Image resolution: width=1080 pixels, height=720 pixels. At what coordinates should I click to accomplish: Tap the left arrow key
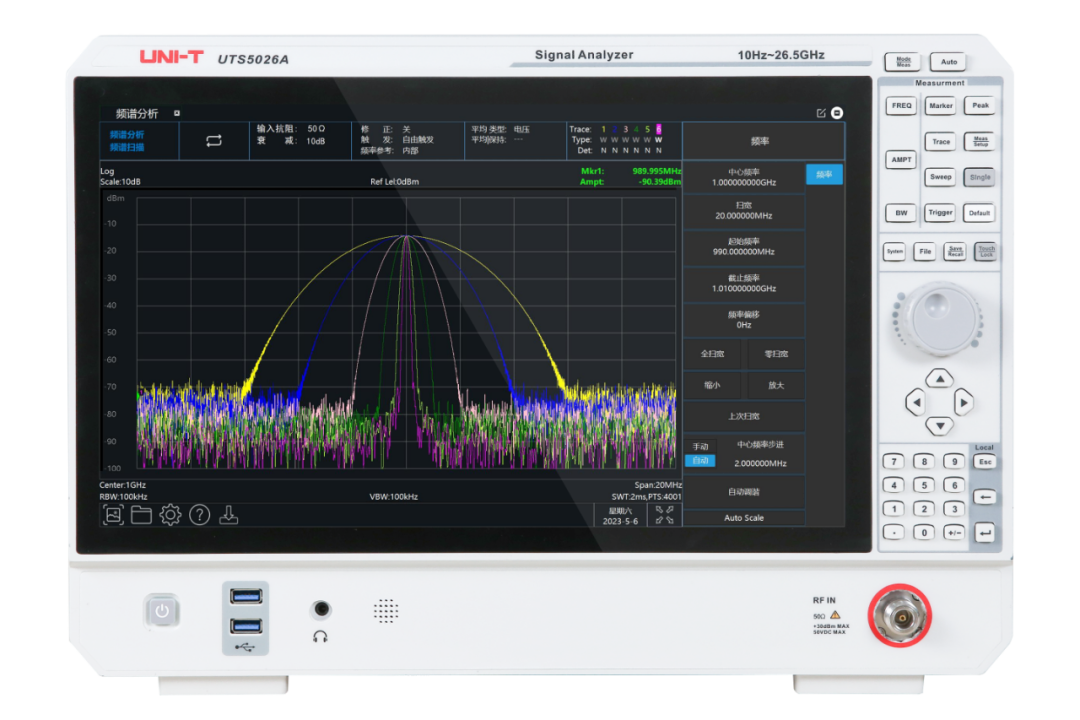[x=915, y=402]
